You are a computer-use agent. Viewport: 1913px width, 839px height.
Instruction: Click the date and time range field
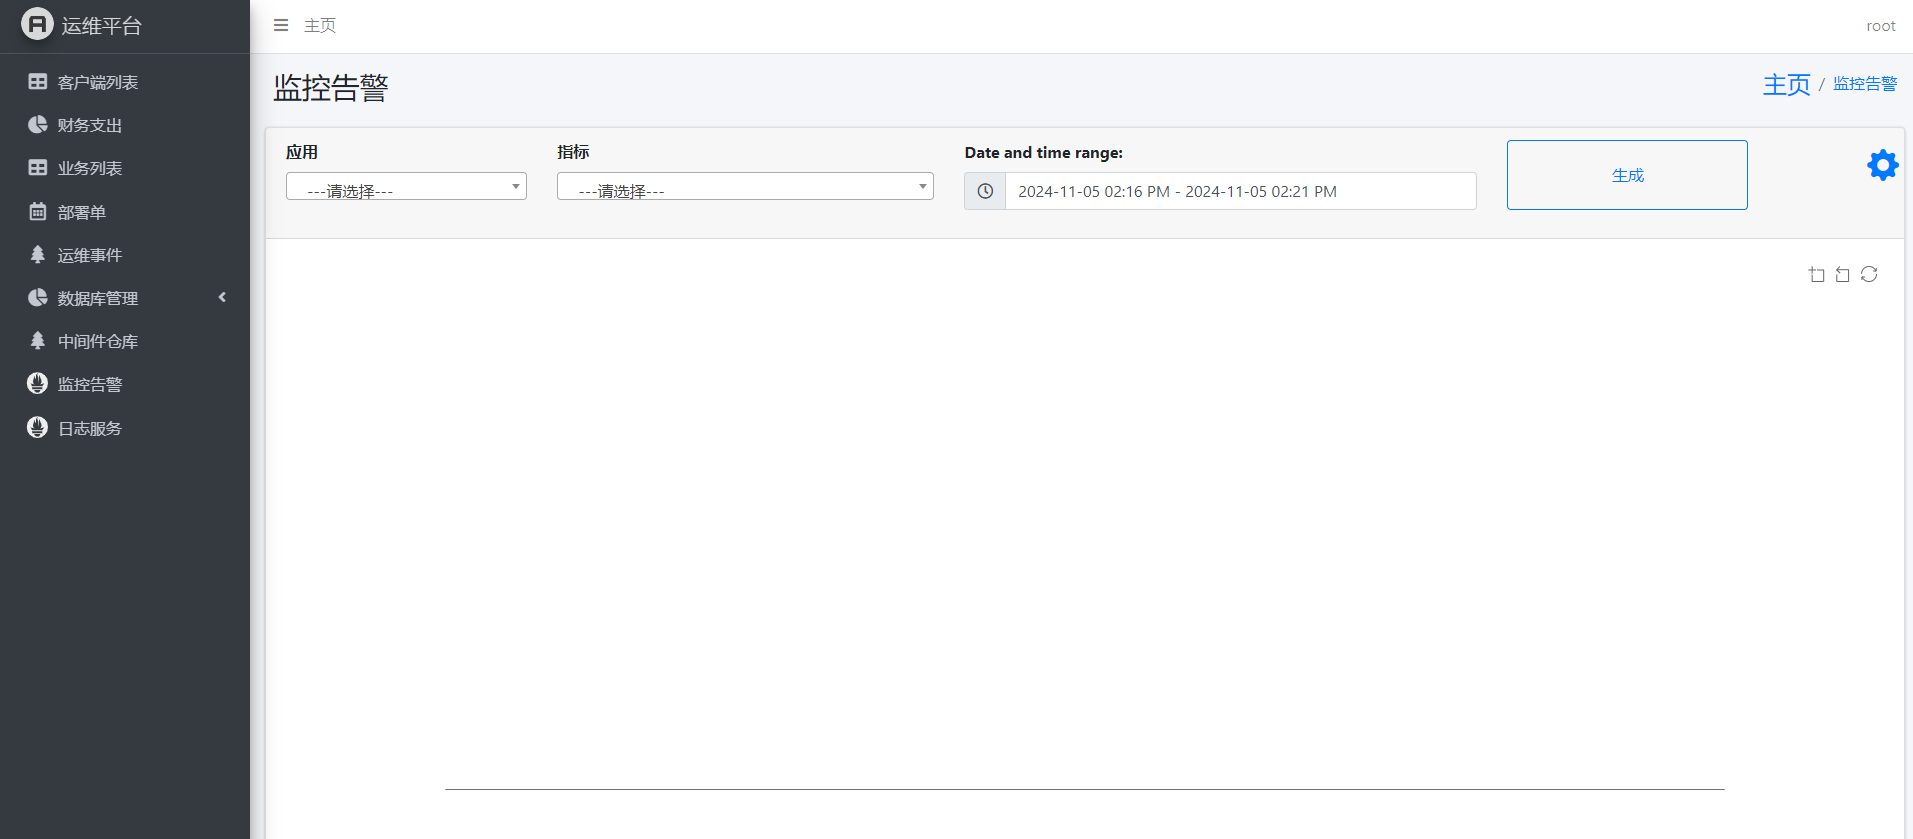click(x=1240, y=191)
